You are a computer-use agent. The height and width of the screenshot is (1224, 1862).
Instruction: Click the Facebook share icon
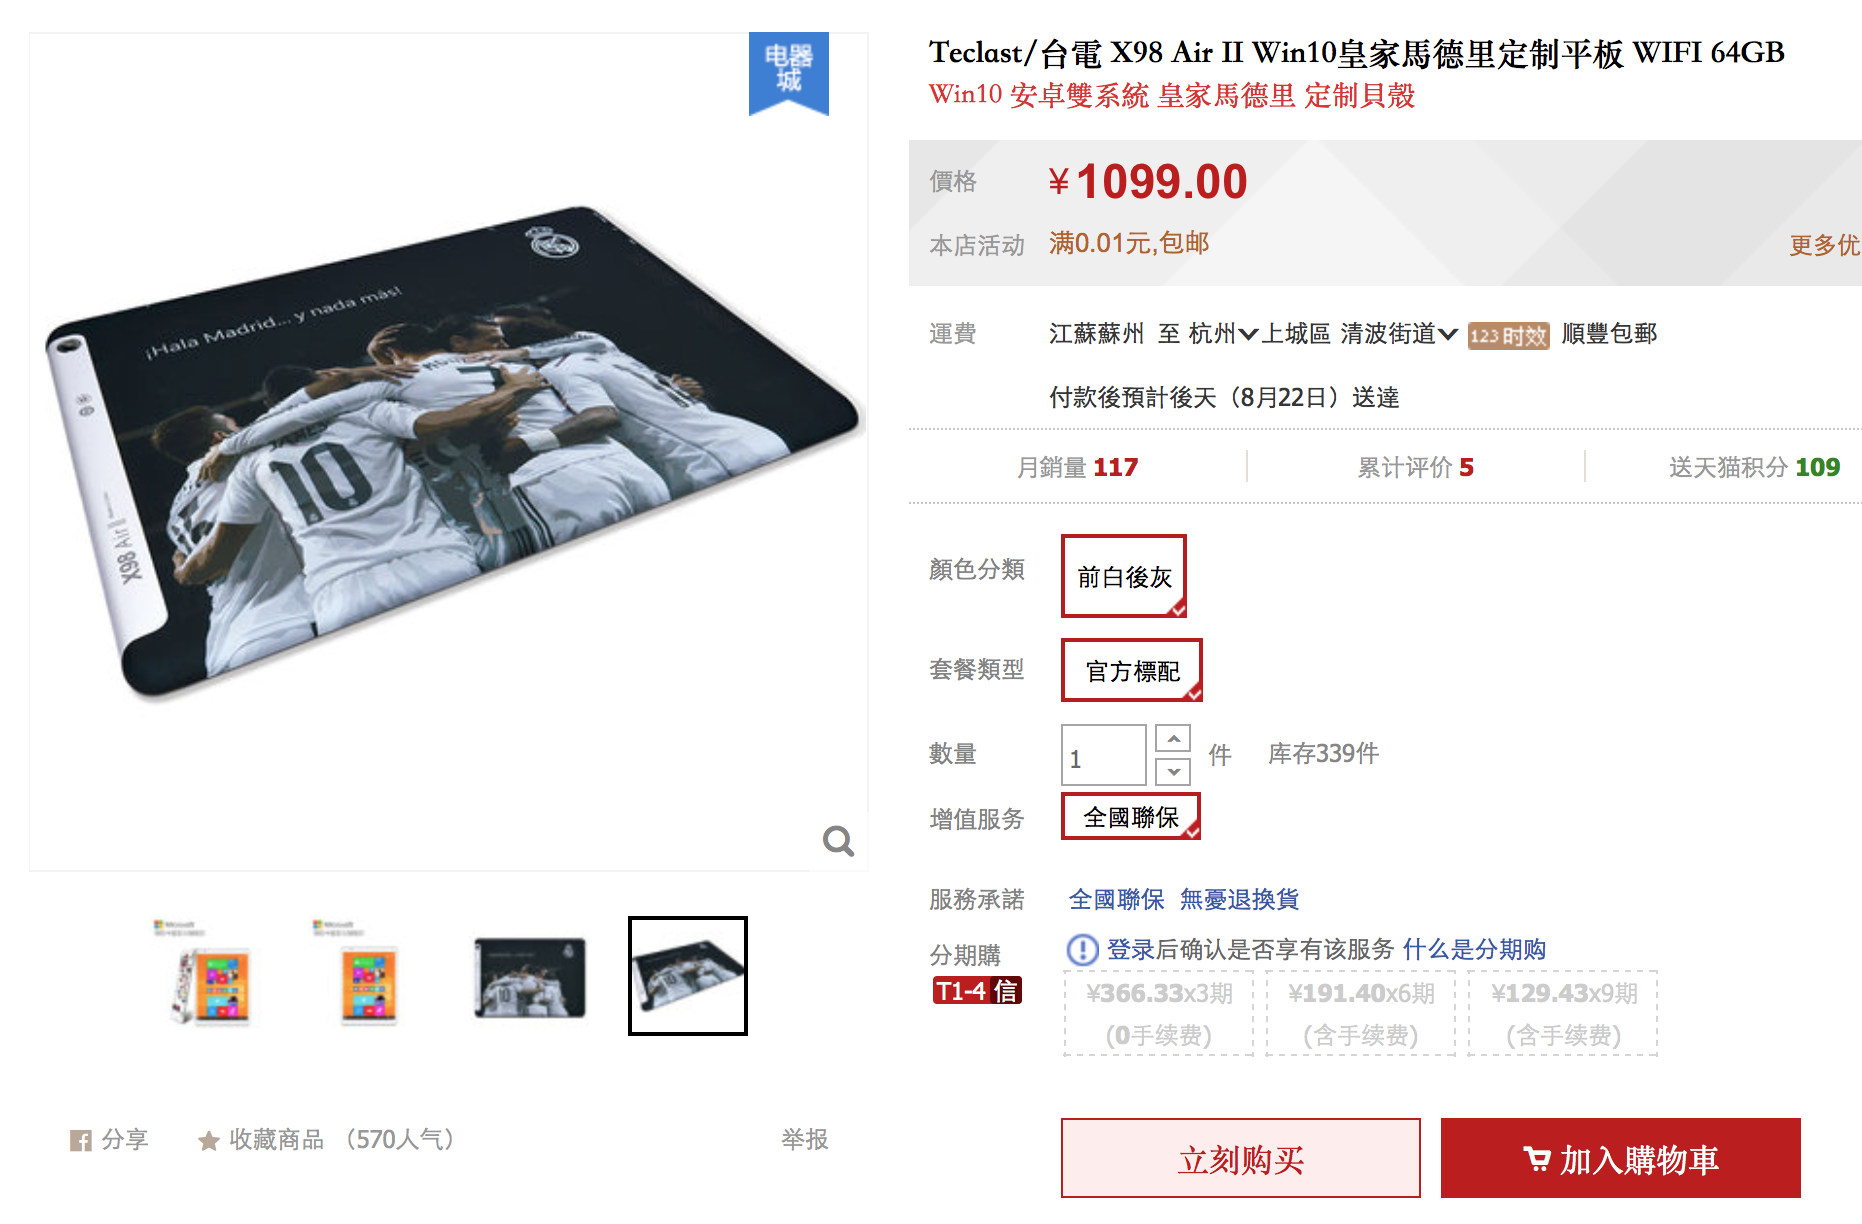click(80, 1140)
